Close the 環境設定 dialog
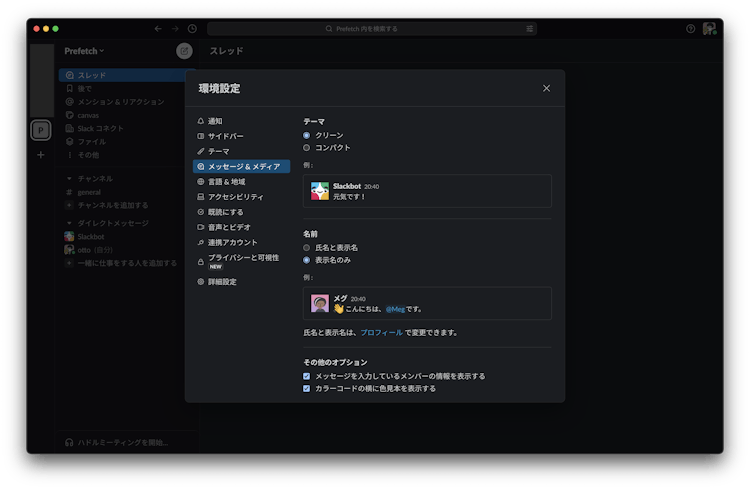This screenshot has height=489, width=750. (546, 89)
